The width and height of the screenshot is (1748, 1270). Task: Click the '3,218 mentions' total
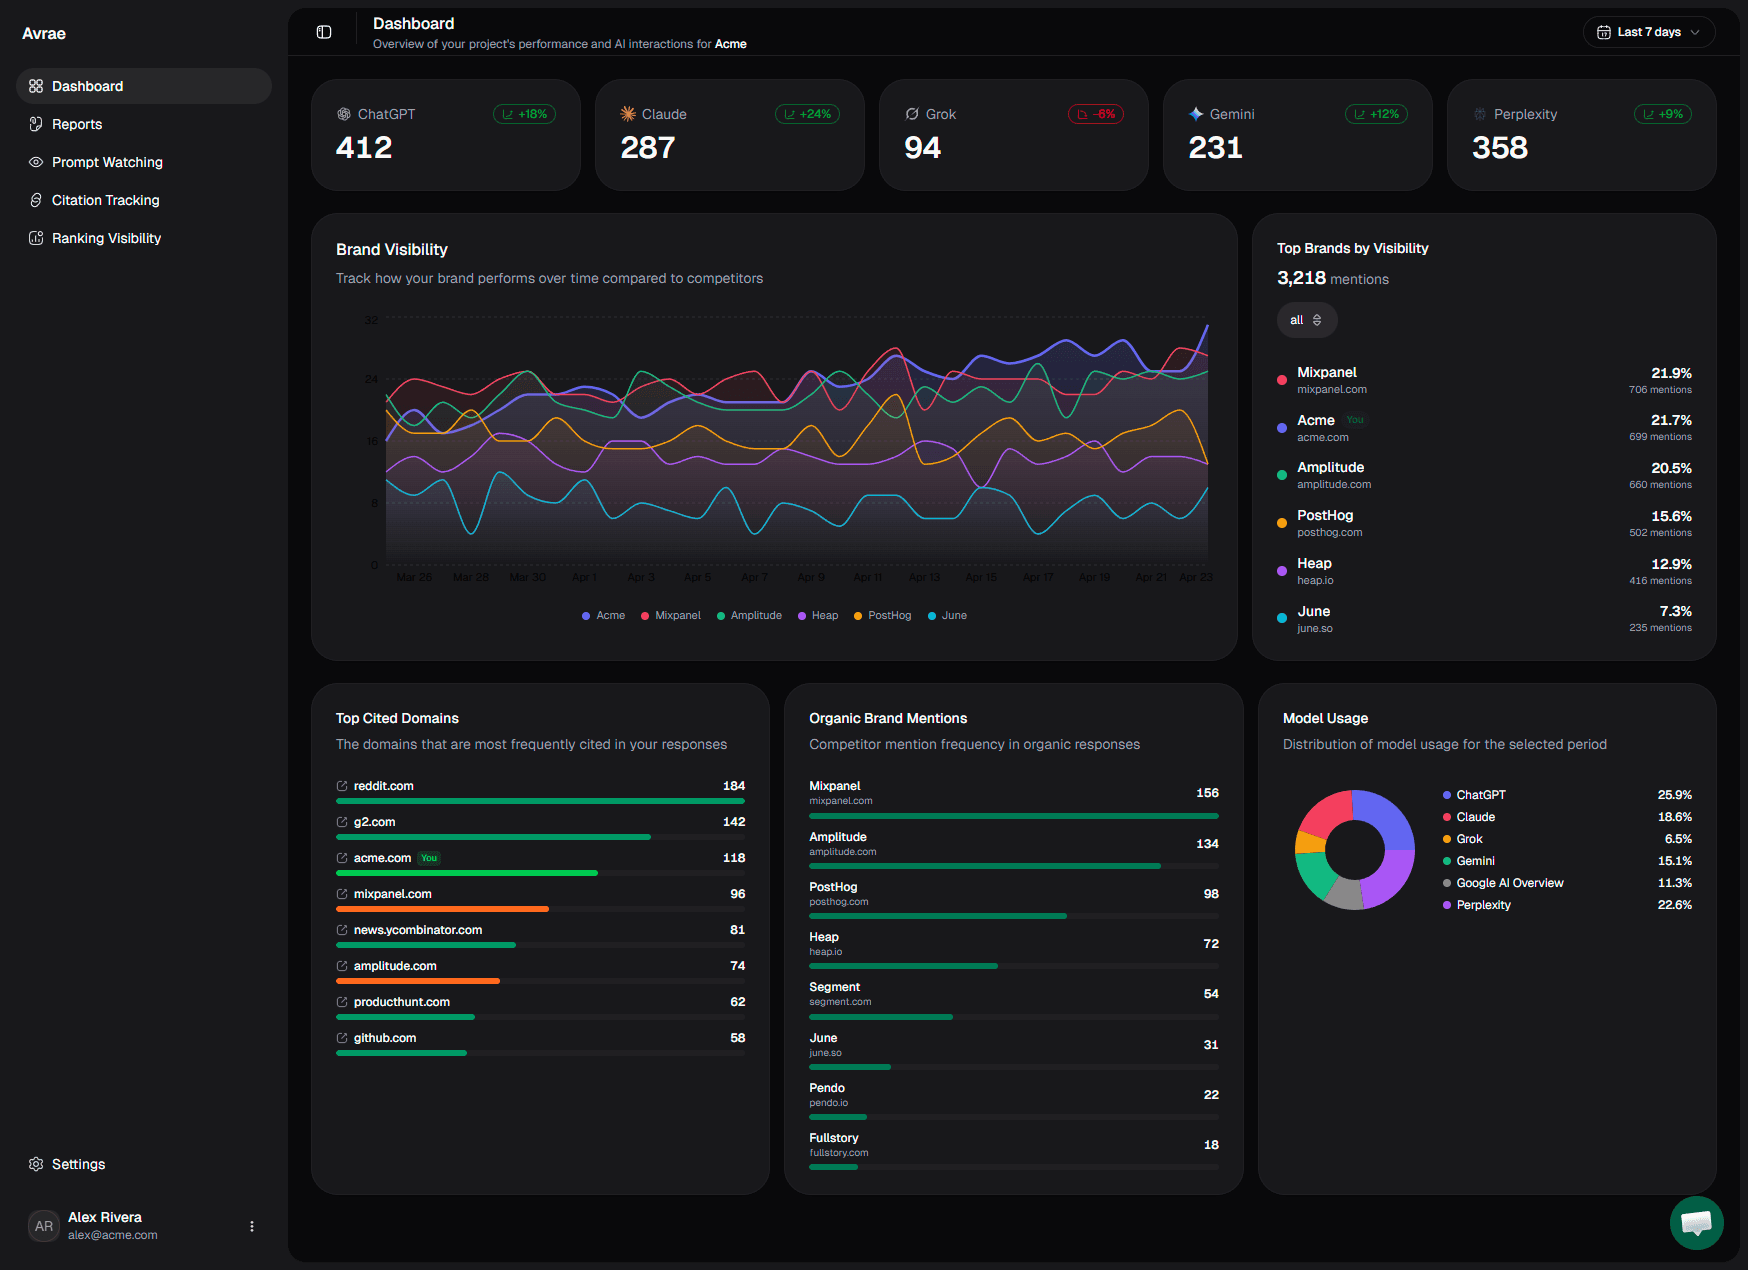pos(1333,278)
